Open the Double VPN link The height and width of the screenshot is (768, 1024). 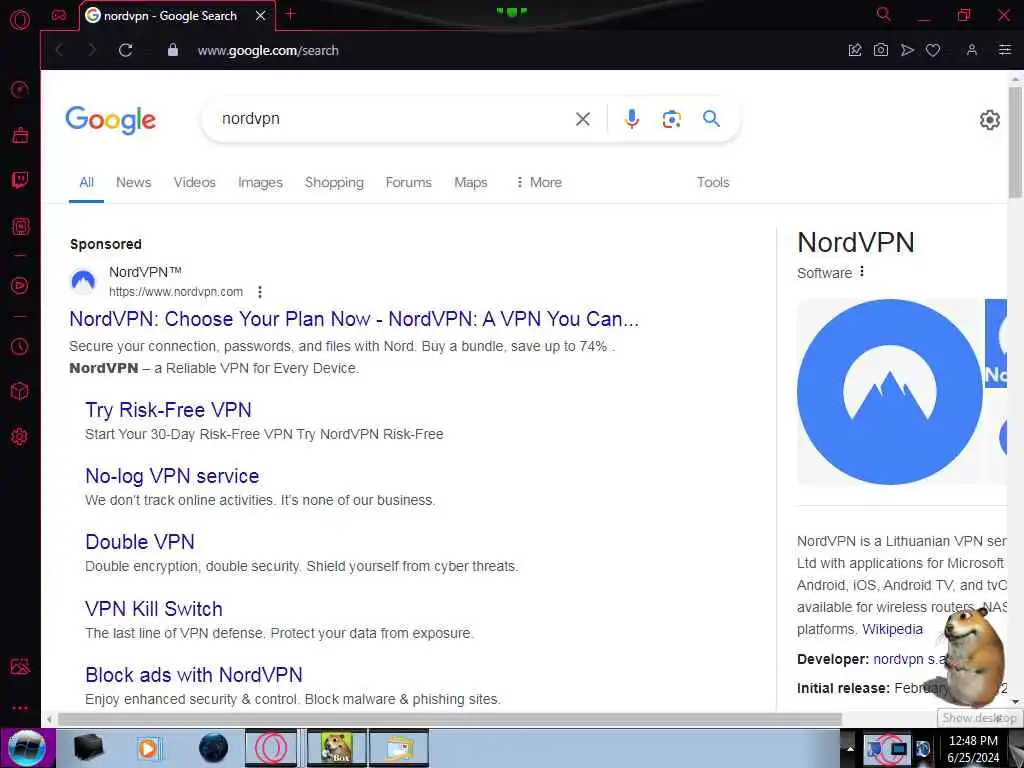click(x=140, y=541)
